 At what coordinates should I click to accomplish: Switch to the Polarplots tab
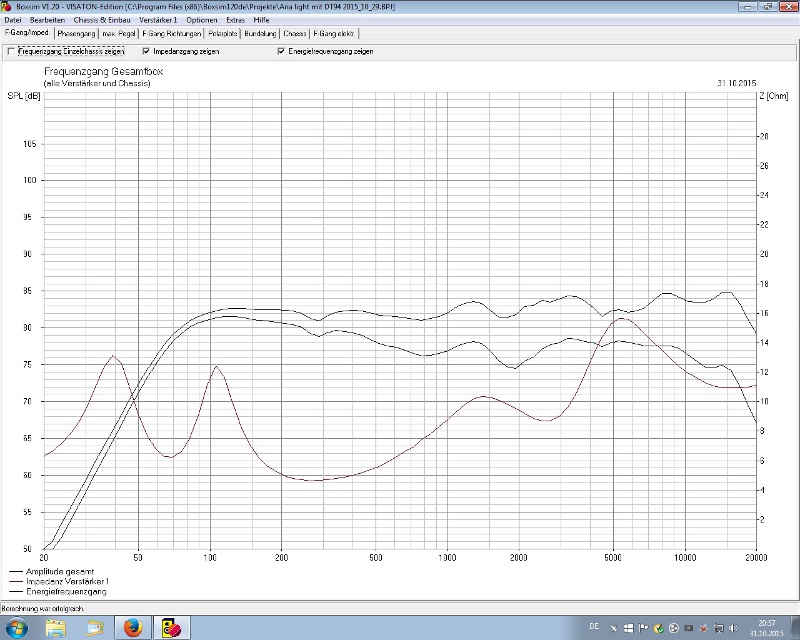[x=223, y=33]
